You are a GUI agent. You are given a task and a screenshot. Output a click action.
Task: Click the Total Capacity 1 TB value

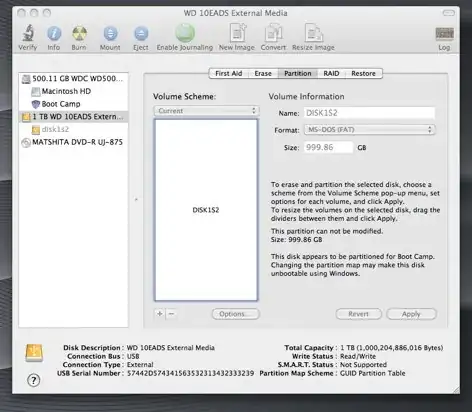(x=391, y=348)
